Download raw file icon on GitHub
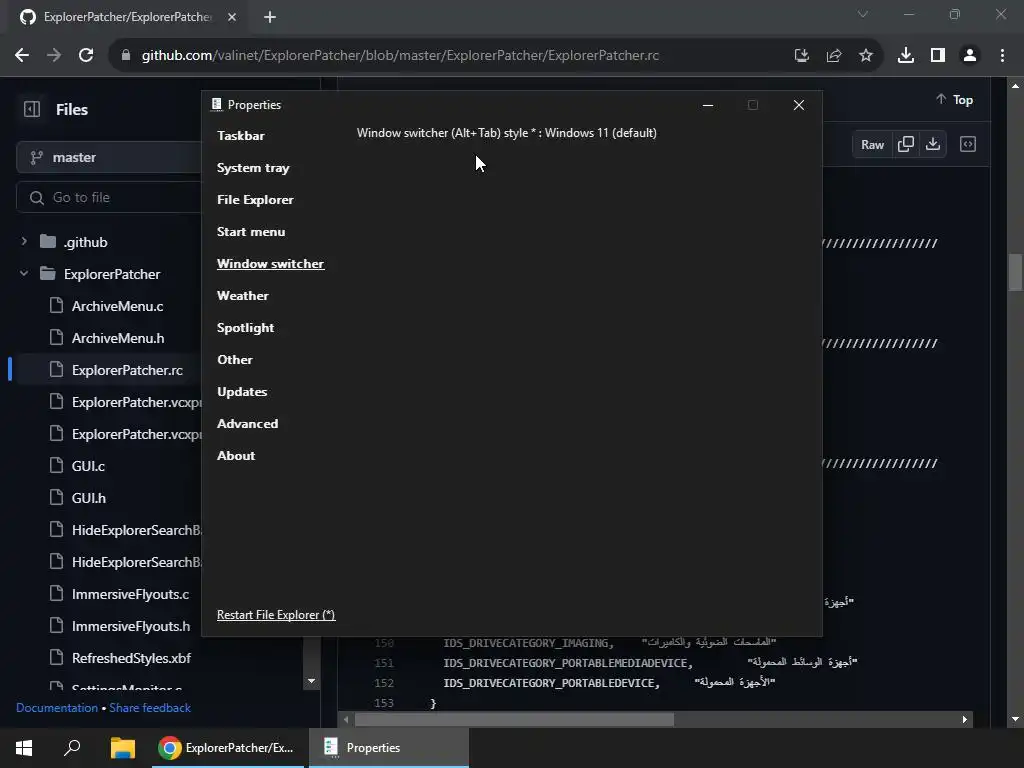 coord(933,144)
